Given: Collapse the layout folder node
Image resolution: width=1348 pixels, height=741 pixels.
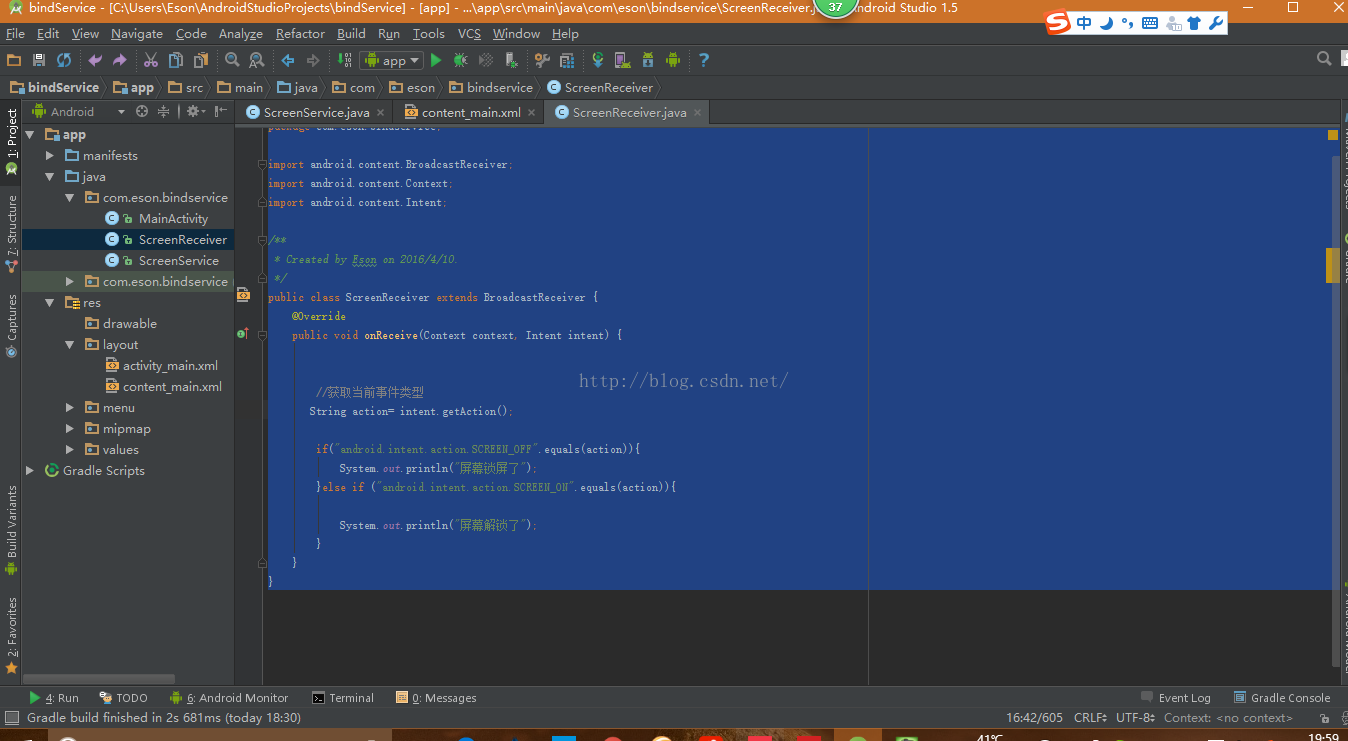Looking at the screenshot, I should coord(69,345).
